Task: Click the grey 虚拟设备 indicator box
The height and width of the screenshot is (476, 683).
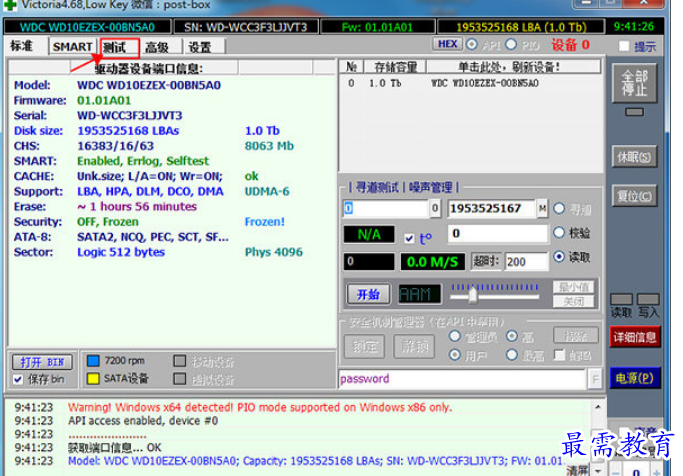Action: [x=179, y=379]
